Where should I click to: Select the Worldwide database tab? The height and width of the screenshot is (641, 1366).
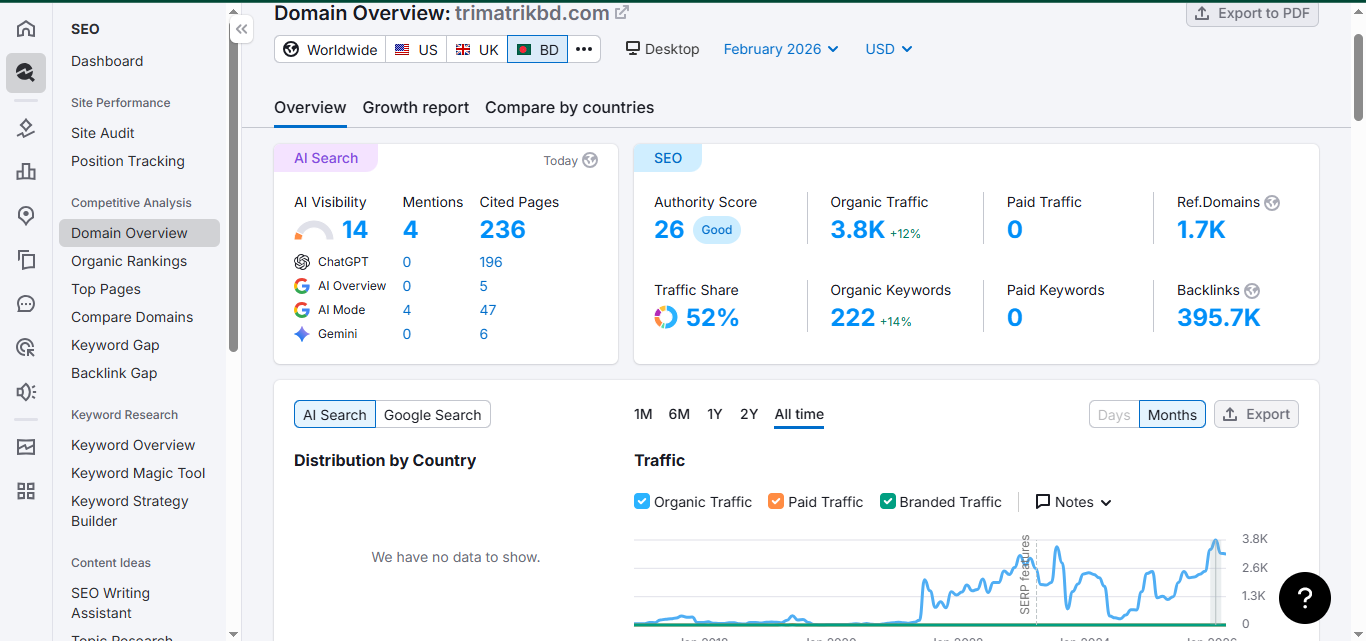(x=331, y=49)
